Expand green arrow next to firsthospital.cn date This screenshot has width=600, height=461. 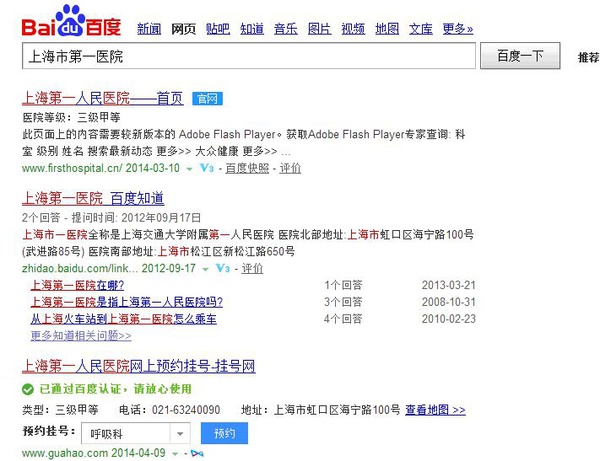click(190, 169)
